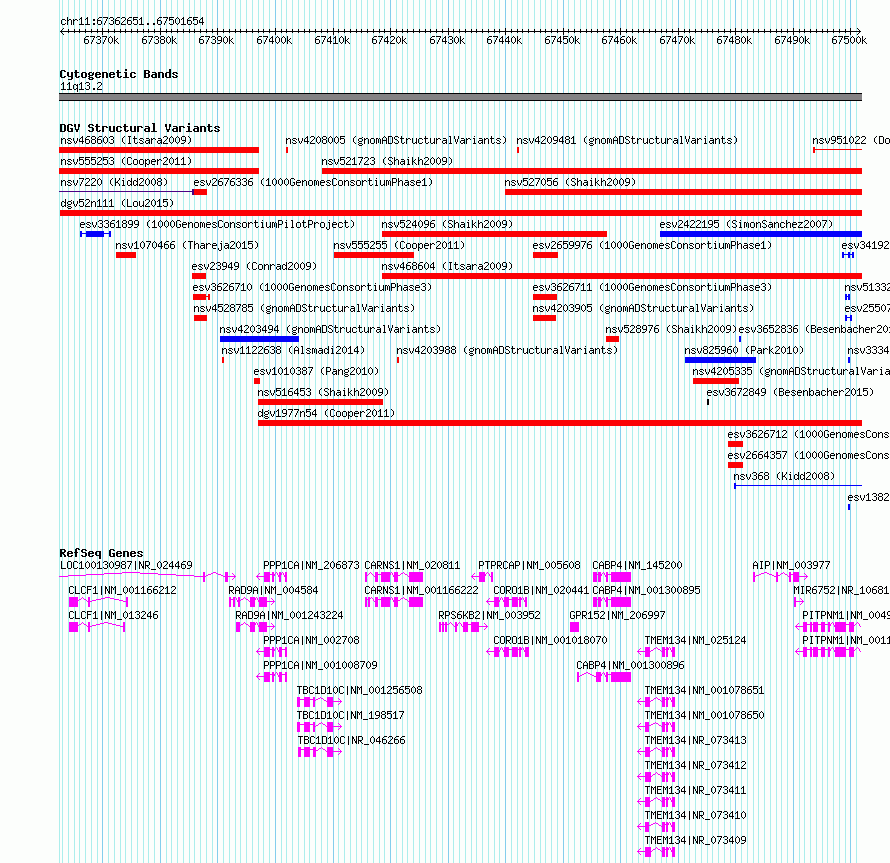Screen dimensions: 890x863
Task: Click the nsv4203988 gnomAD variant label
Action: point(507,350)
